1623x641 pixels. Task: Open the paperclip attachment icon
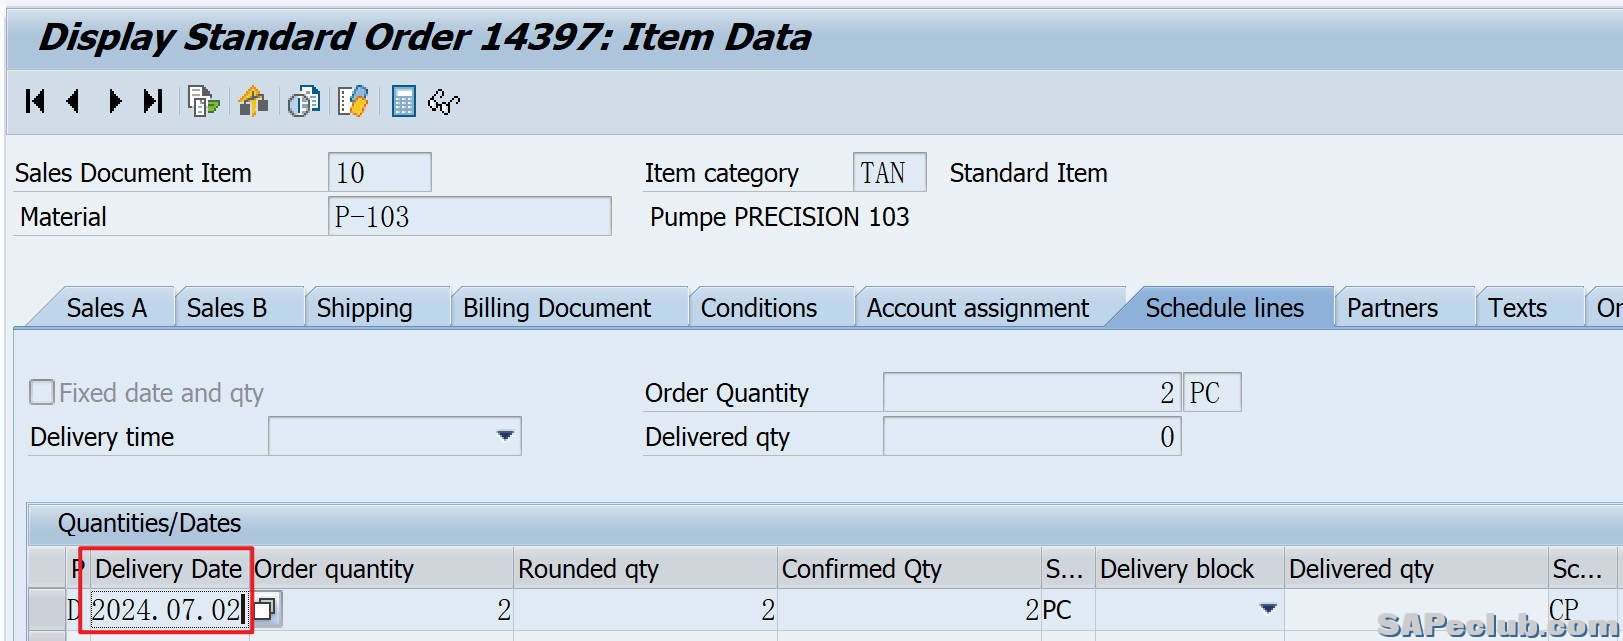tap(353, 101)
